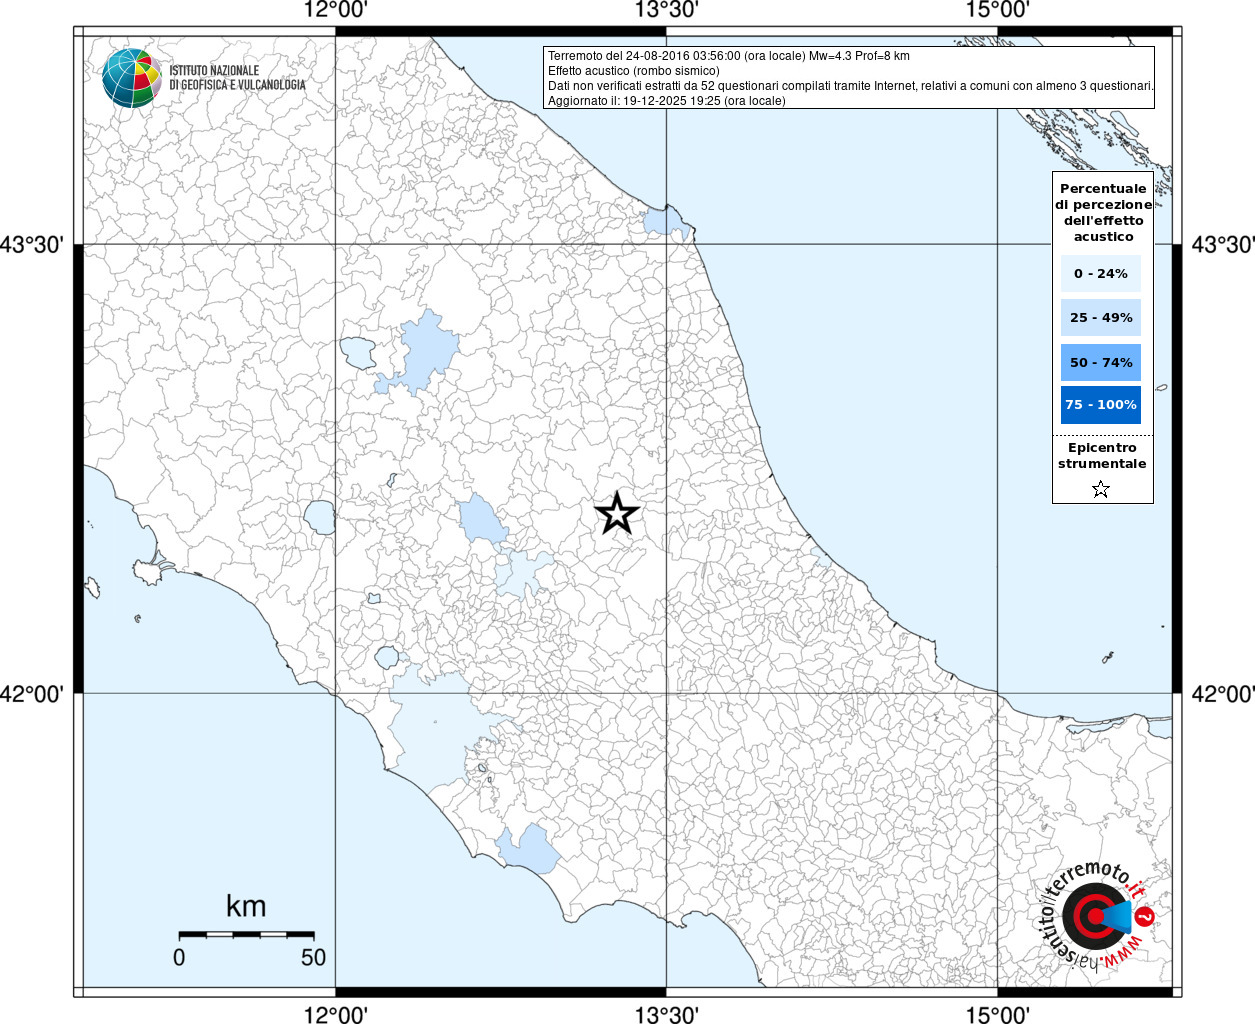Click the right 42°00' latitude label
The height and width of the screenshot is (1024, 1255).
[1222, 693]
